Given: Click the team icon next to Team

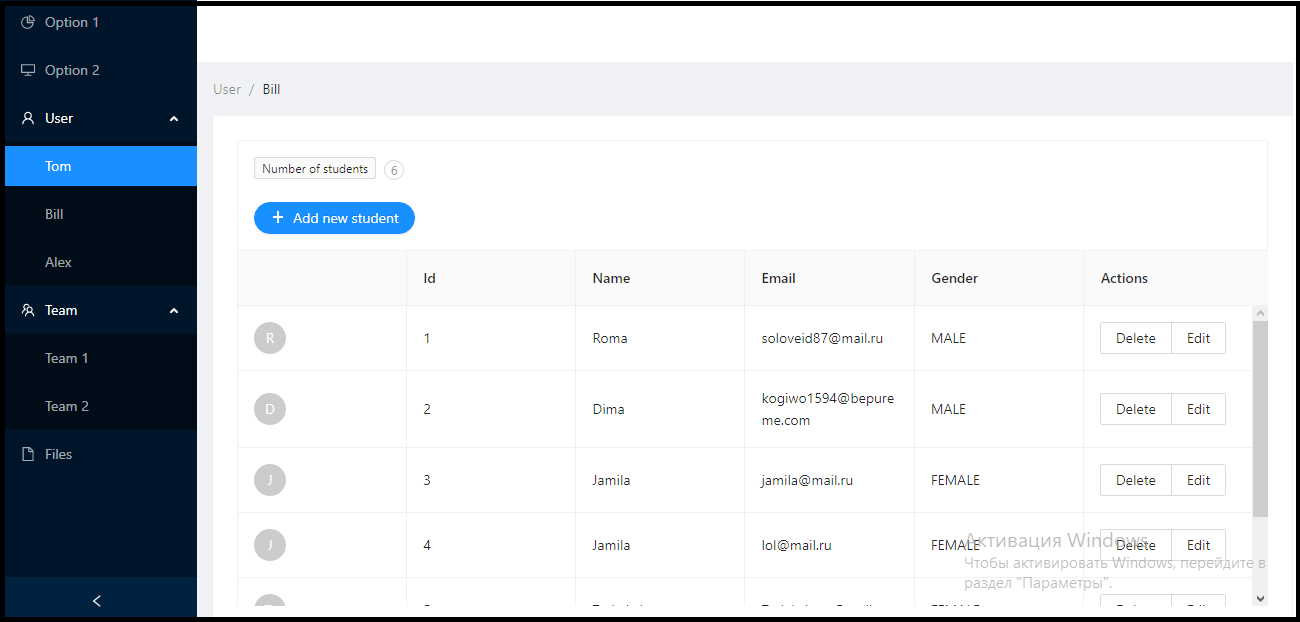Looking at the screenshot, I should coord(27,310).
